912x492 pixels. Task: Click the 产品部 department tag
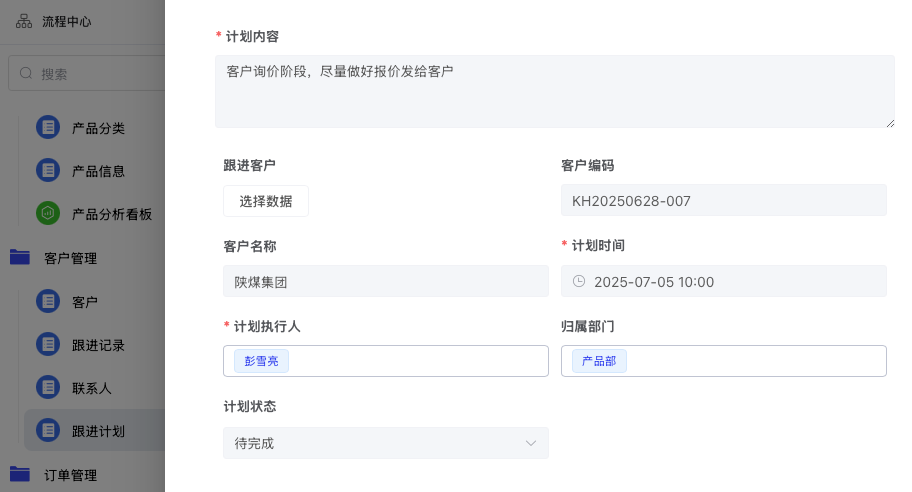599,361
